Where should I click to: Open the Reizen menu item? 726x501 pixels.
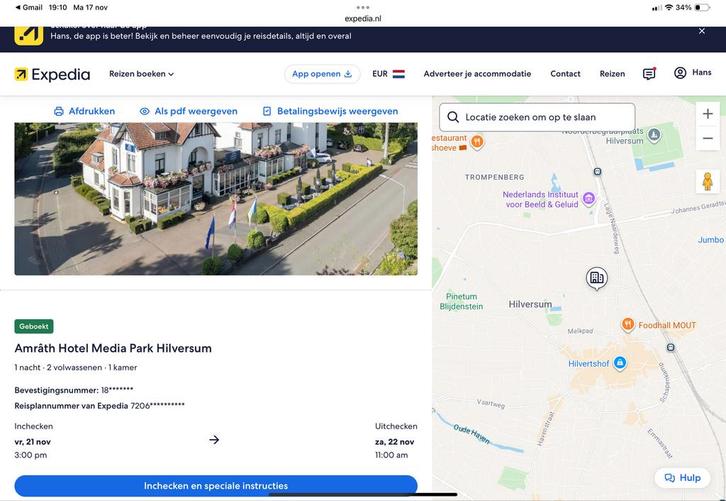click(x=612, y=74)
